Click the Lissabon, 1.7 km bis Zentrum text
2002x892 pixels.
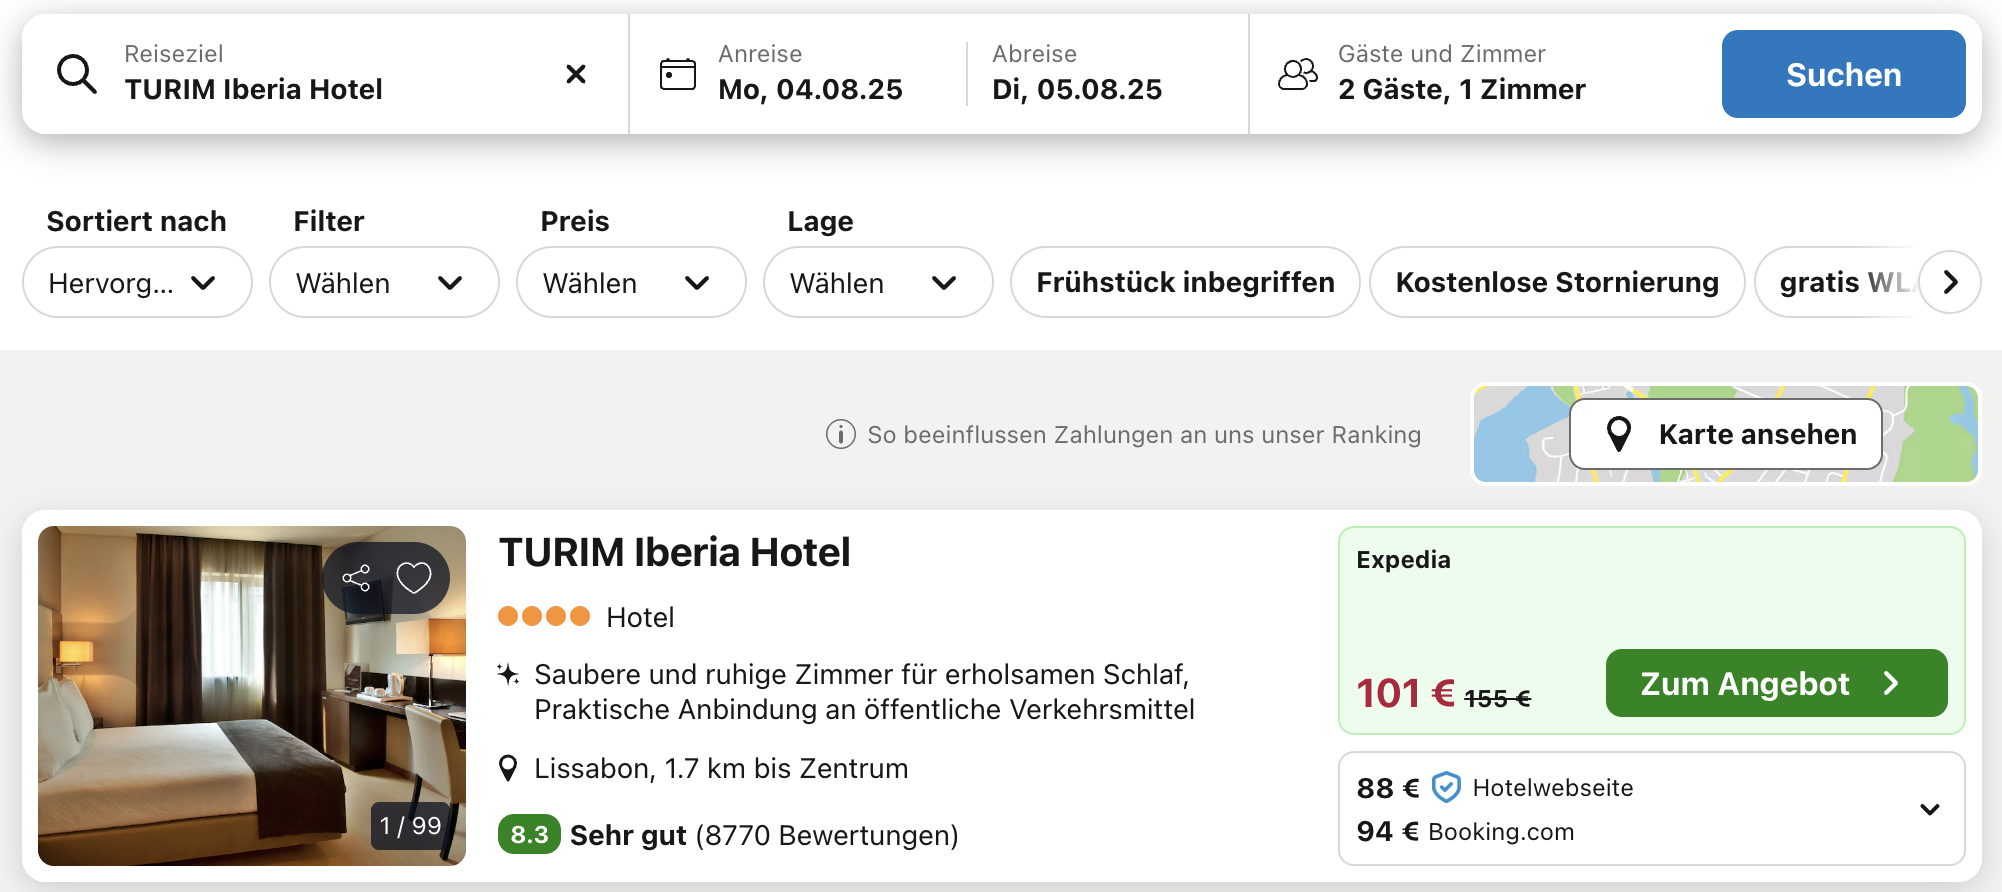click(721, 769)
